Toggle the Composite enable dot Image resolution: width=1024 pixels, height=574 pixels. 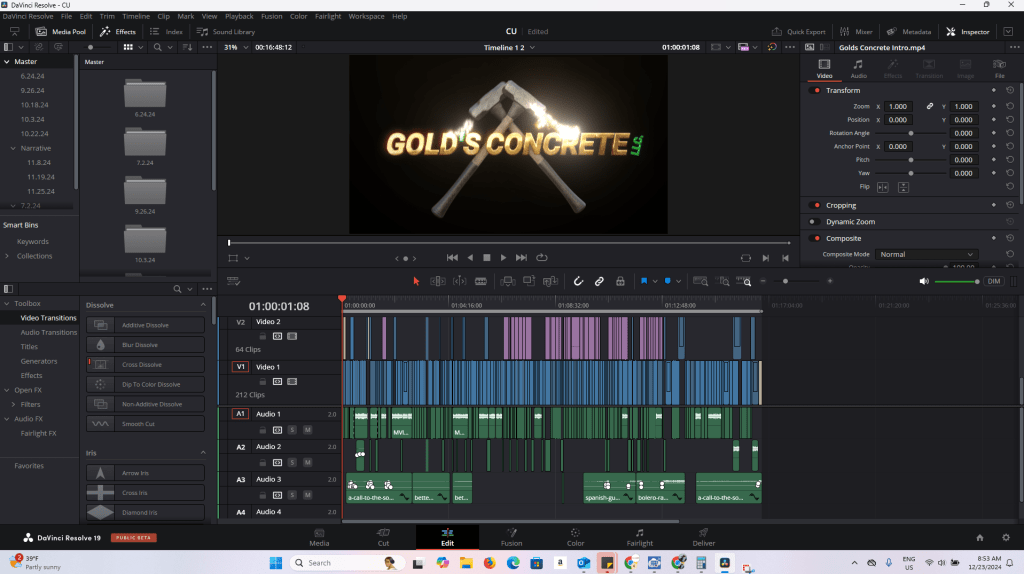pyautogui.click(x=816, y=238)
